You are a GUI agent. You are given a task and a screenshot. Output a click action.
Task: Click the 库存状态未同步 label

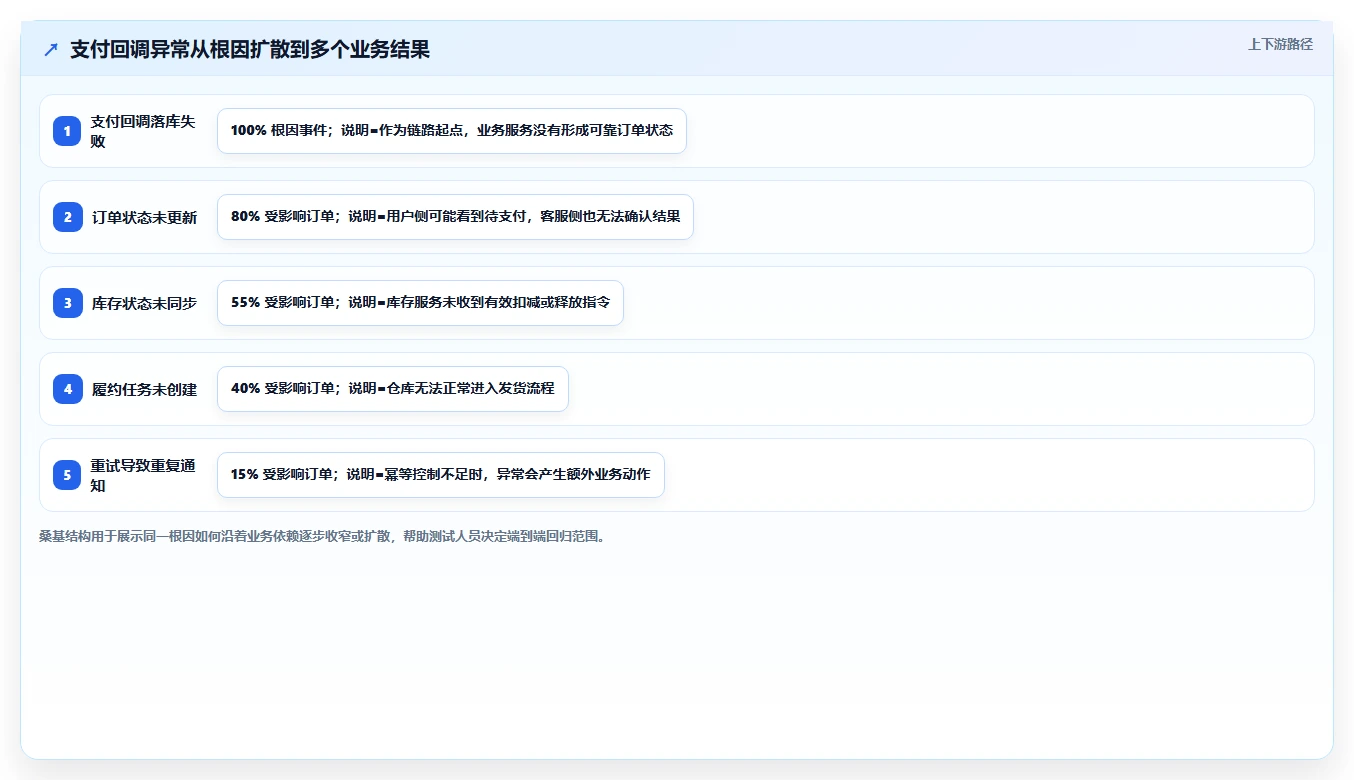point(144,303)
